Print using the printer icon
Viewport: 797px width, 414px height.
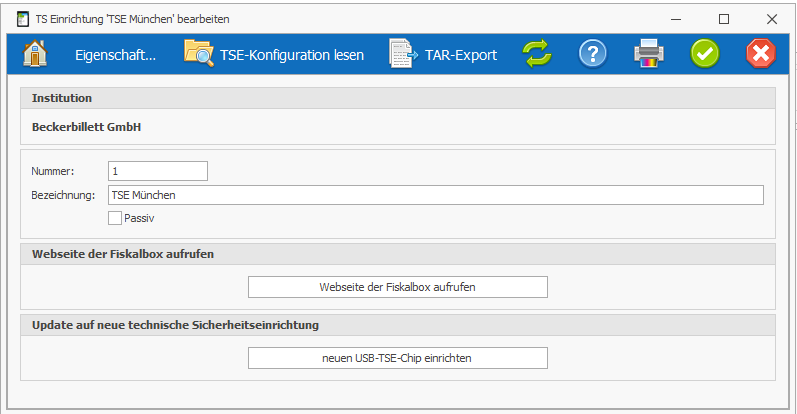click(649, 53)
